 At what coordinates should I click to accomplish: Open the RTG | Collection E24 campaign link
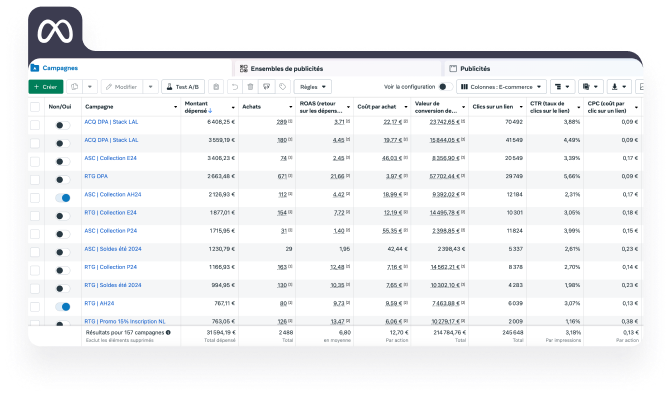(x=111, y=212)
